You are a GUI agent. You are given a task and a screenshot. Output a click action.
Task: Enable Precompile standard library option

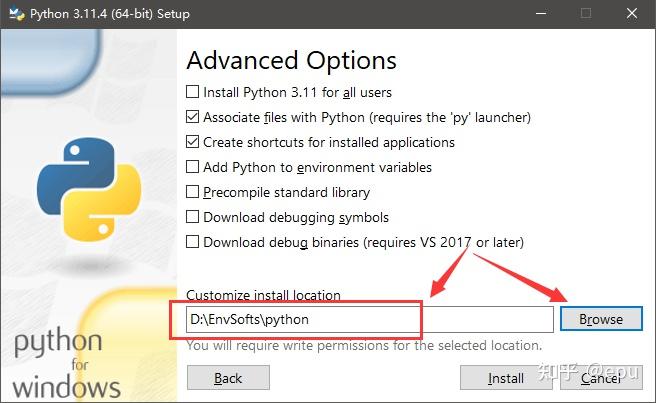pos(193,192)
